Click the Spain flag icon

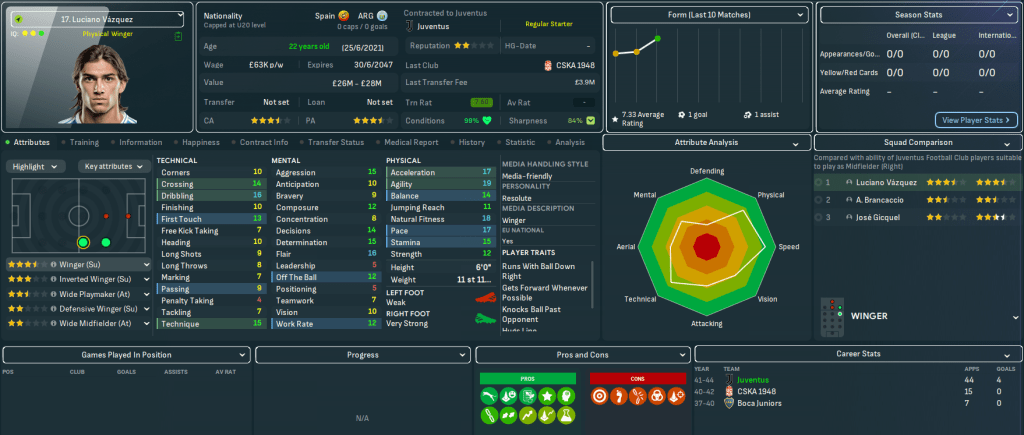click(x=343, y=17)
